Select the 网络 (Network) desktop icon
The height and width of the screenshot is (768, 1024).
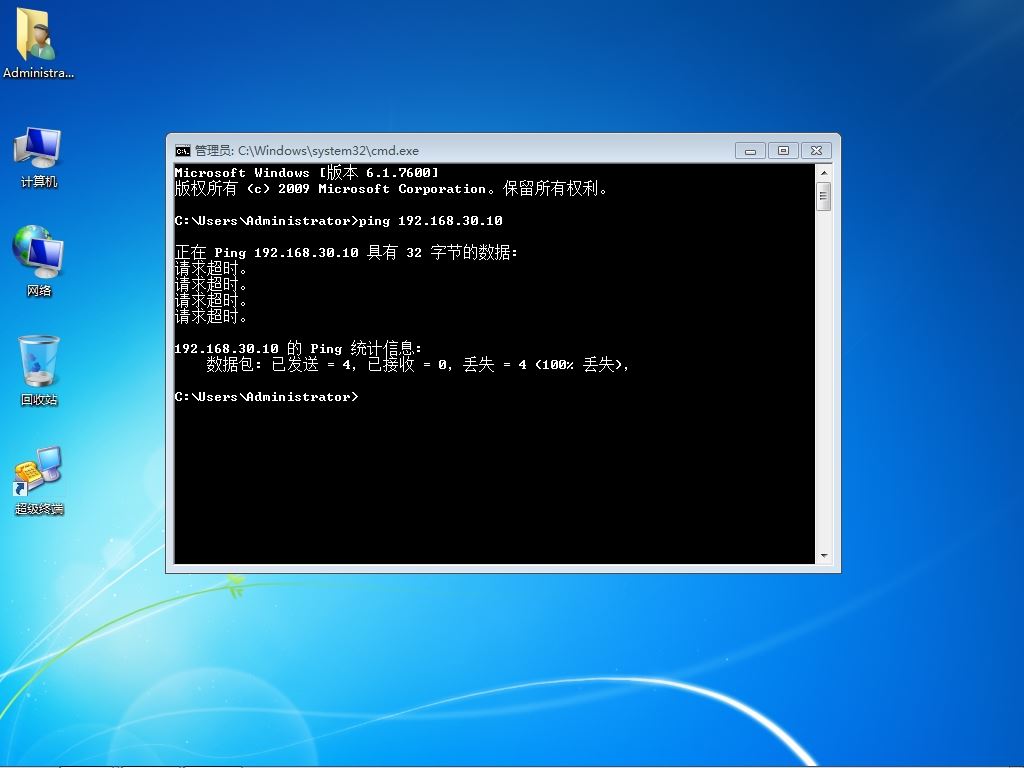coord(38,261)
